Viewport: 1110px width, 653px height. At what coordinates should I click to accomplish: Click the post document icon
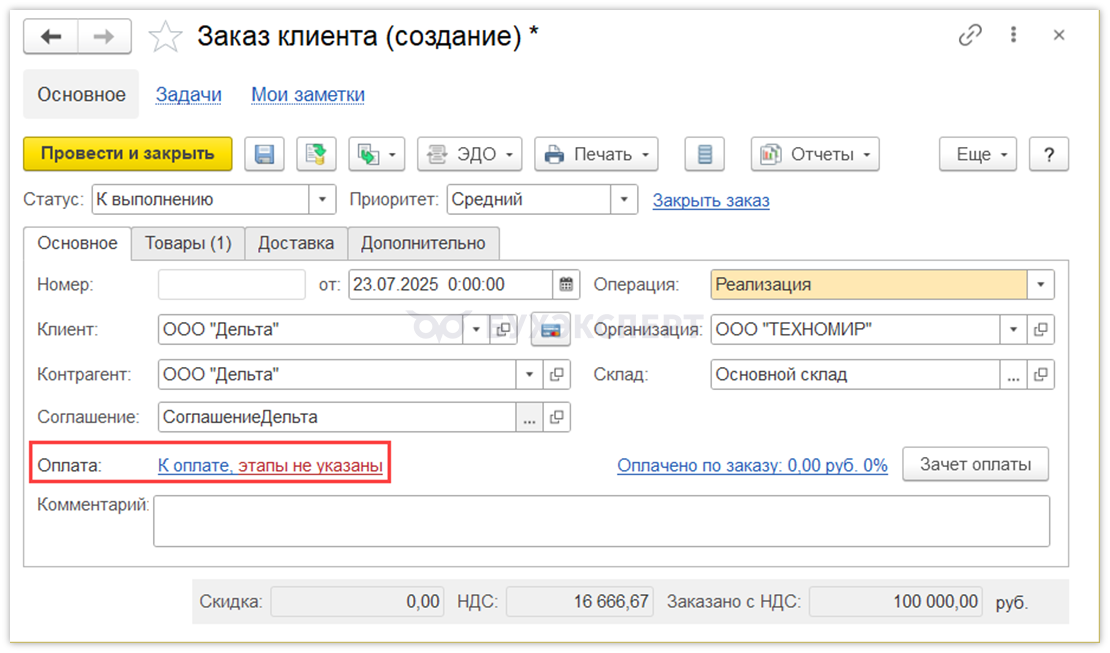(x=316, y=154)
